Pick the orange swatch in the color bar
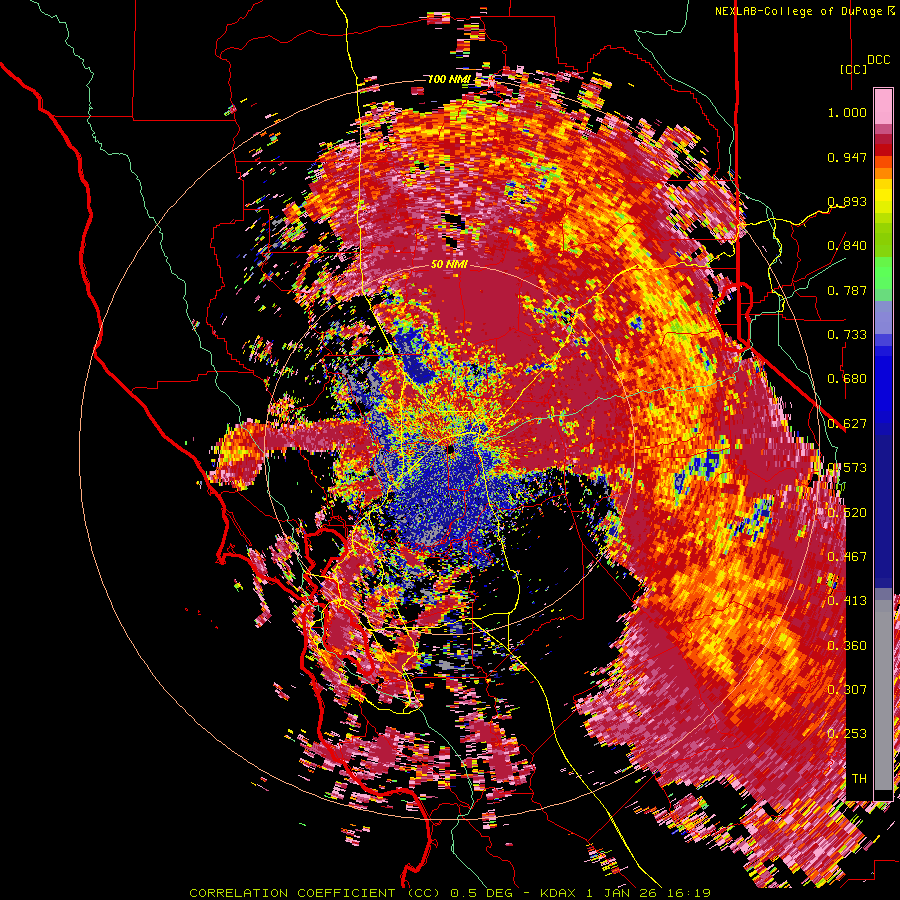The image size is (900, 900). (x=883, y=173)
